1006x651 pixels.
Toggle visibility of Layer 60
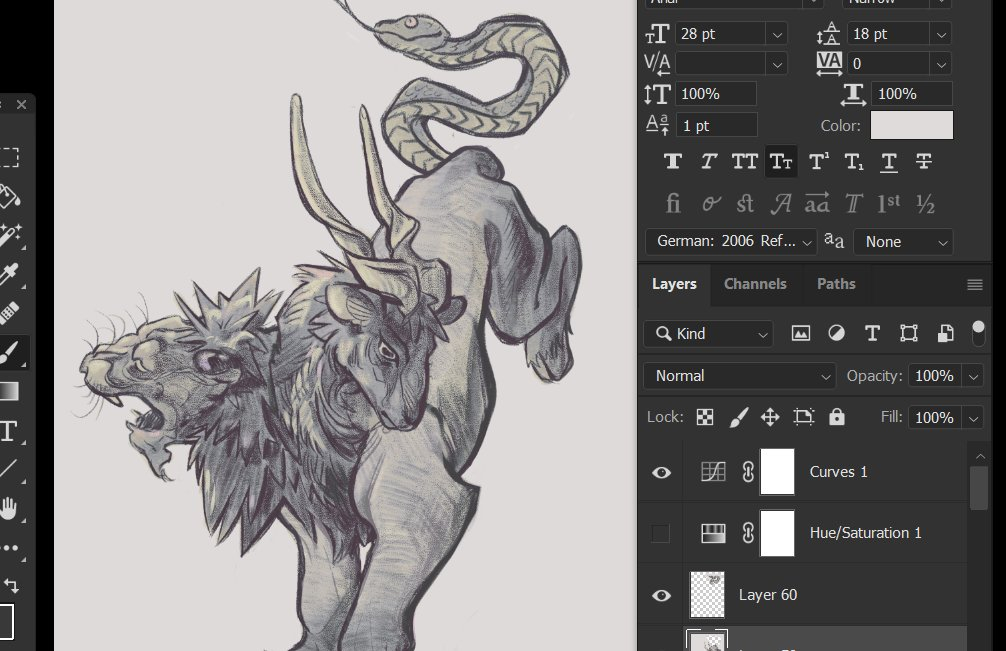coord(661,596)
